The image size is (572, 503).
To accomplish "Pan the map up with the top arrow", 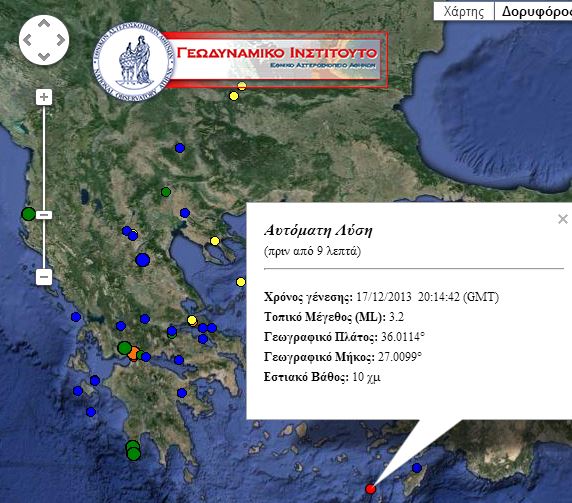I will 44,24.
